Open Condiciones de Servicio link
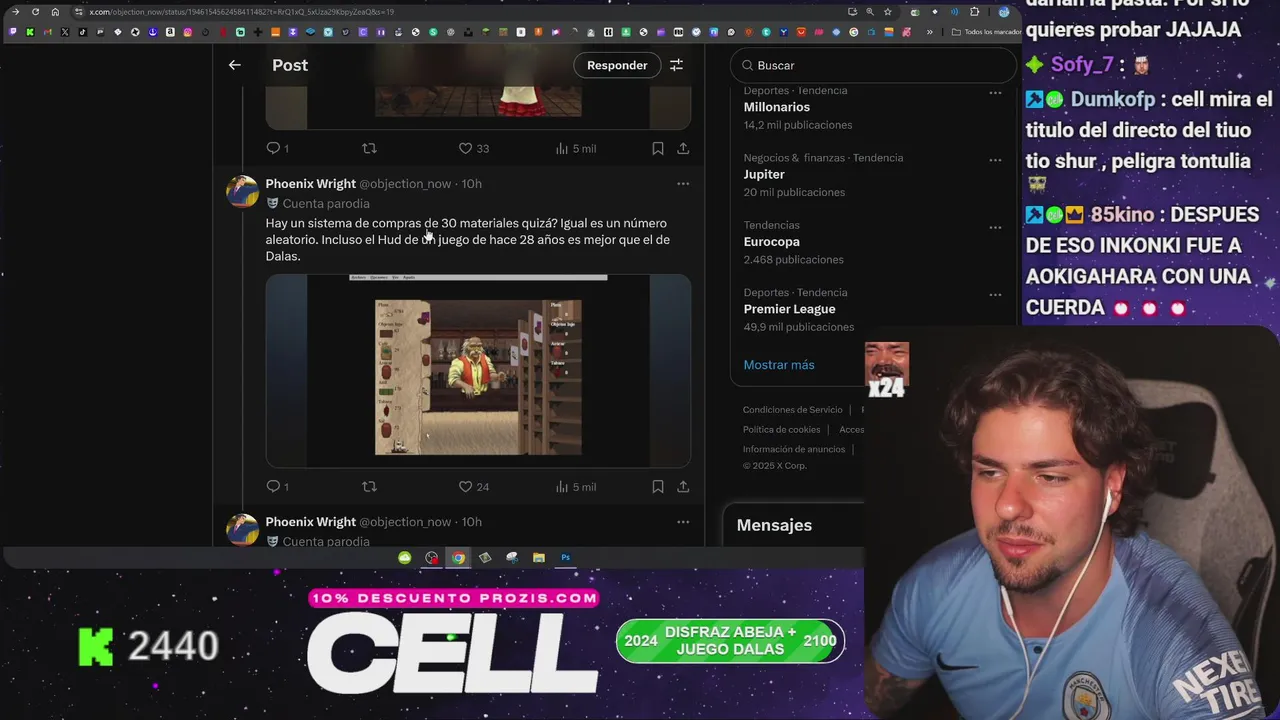 (793, 410)
